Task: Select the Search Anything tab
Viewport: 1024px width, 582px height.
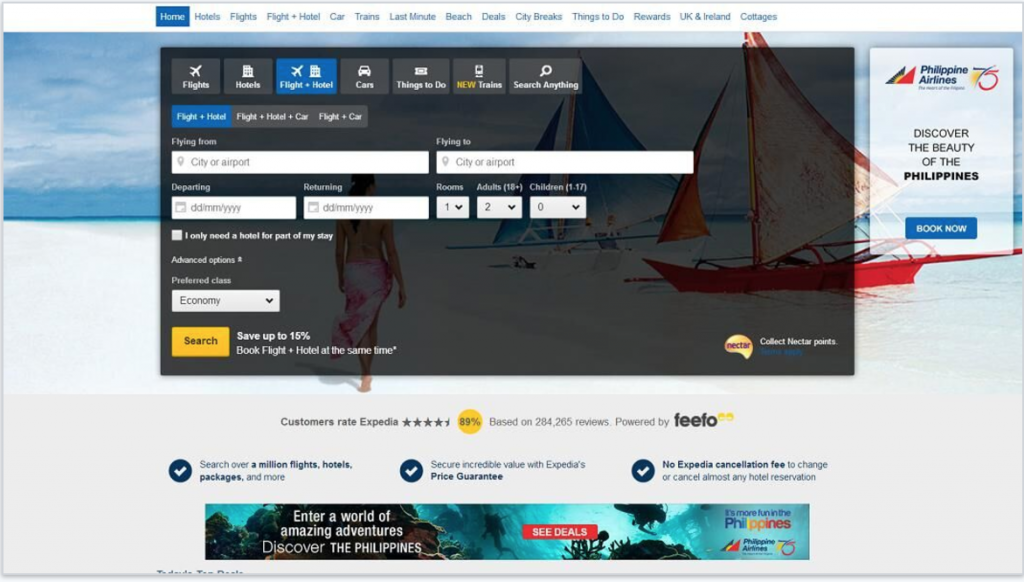Action: tap(545, 76)
